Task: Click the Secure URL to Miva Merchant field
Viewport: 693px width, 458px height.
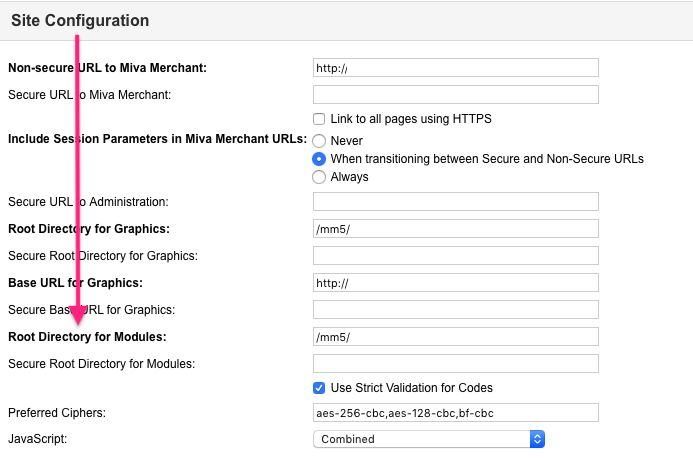Action: click(456, 95)
